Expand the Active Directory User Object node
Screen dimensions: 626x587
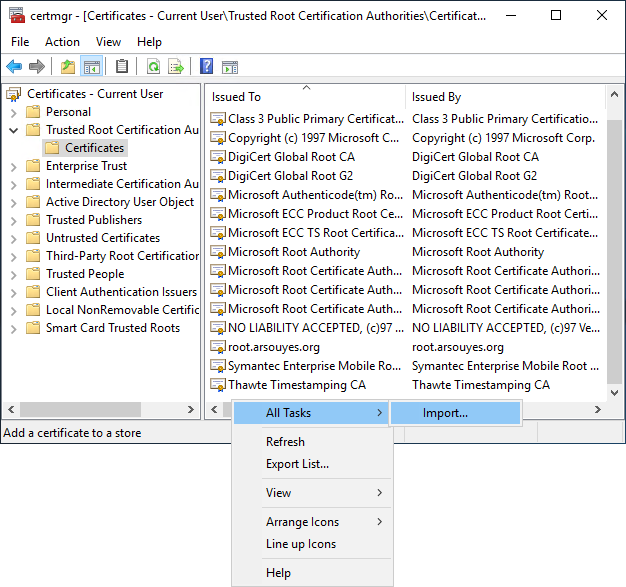click(14, 203)
